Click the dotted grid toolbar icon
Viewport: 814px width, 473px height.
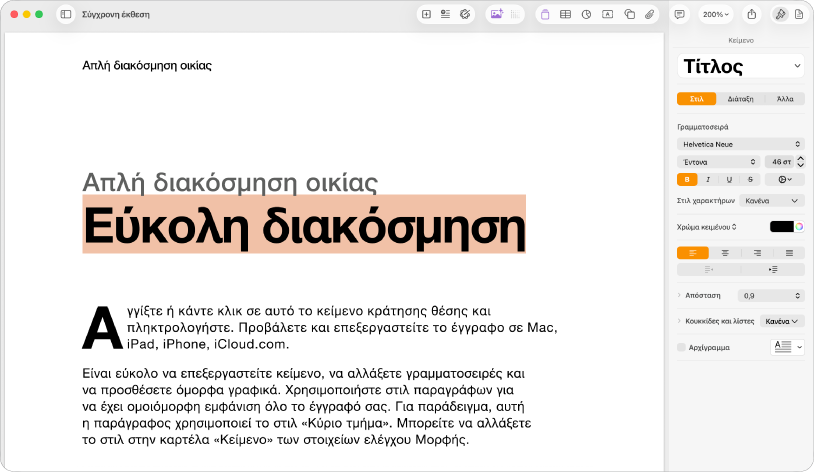click(x=515, y=15)
